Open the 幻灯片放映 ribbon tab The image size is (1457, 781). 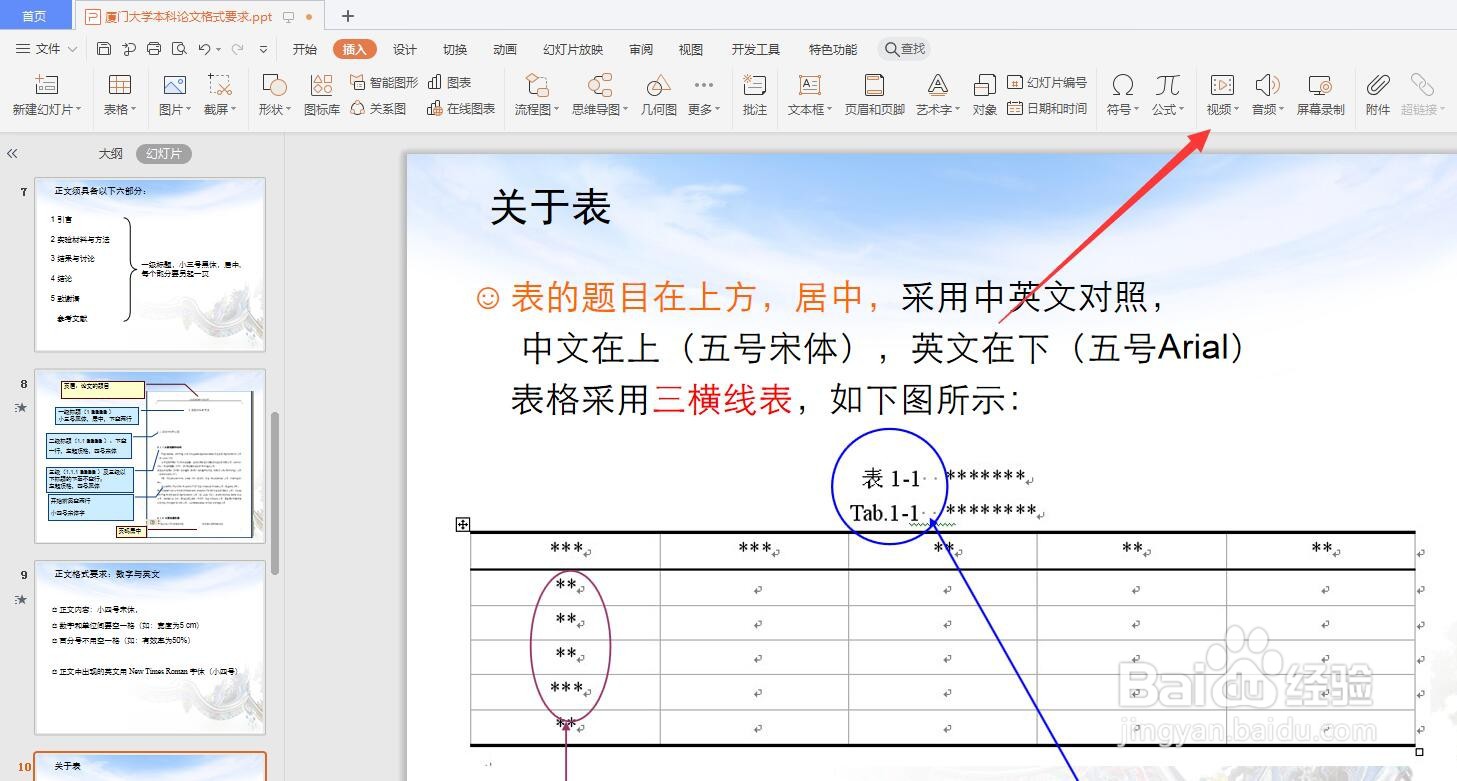point(573,49)
